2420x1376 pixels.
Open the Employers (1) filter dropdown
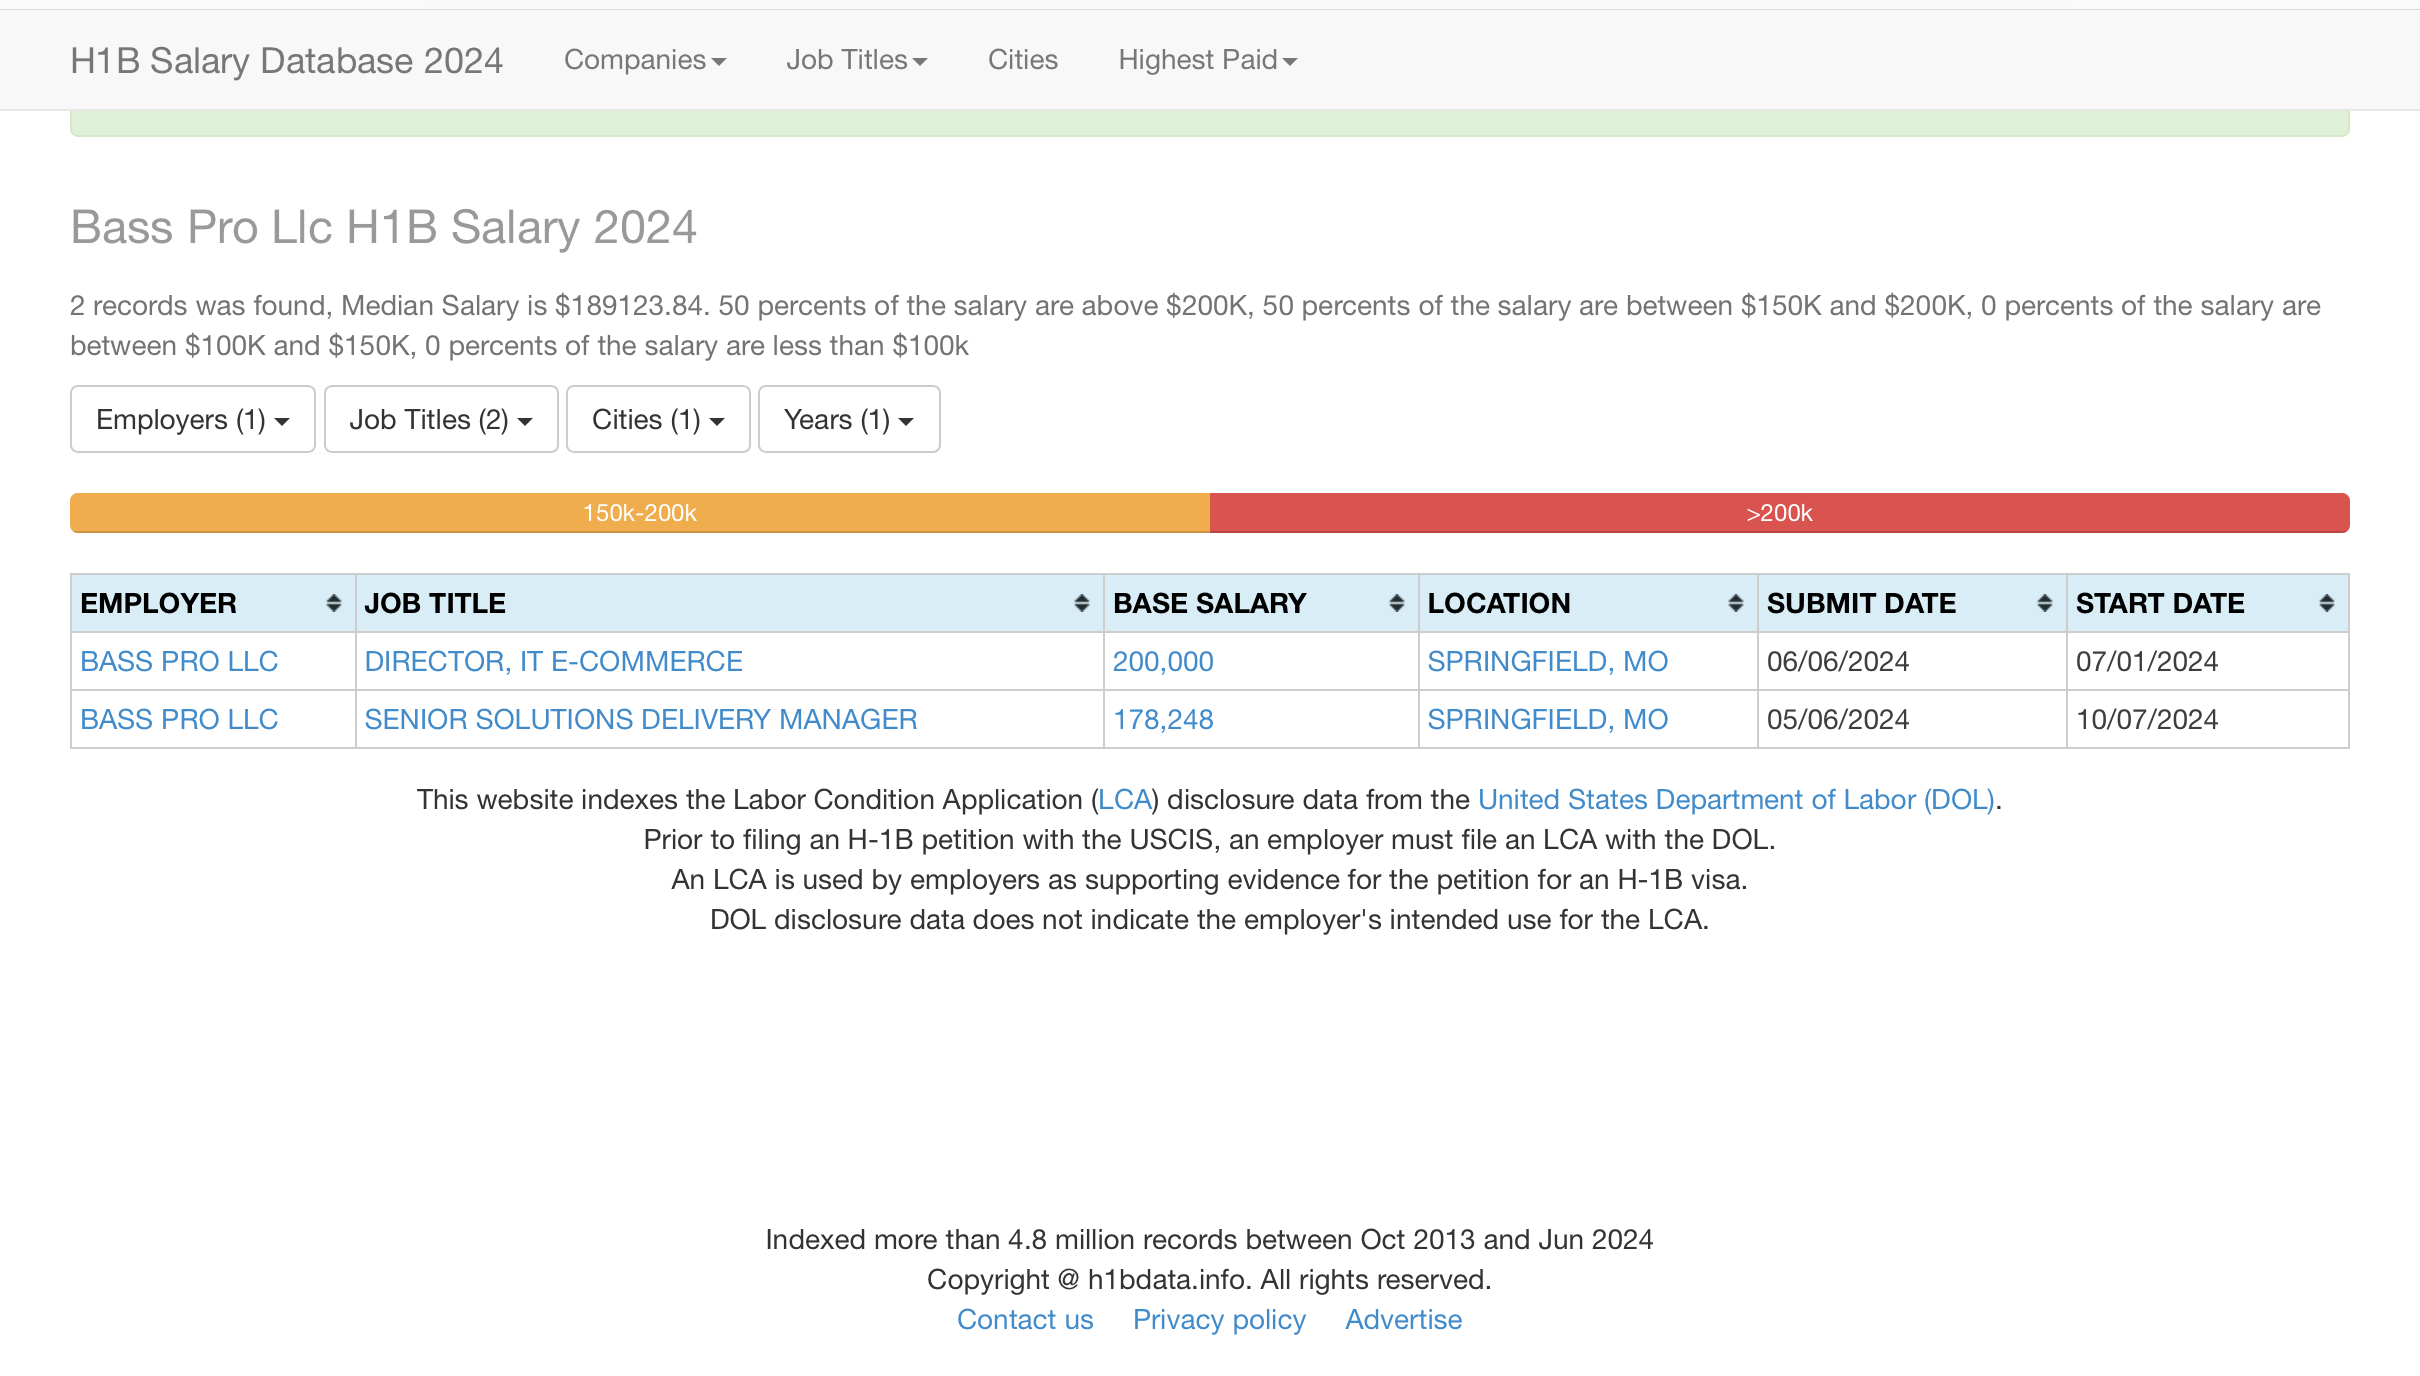[193, 419]
